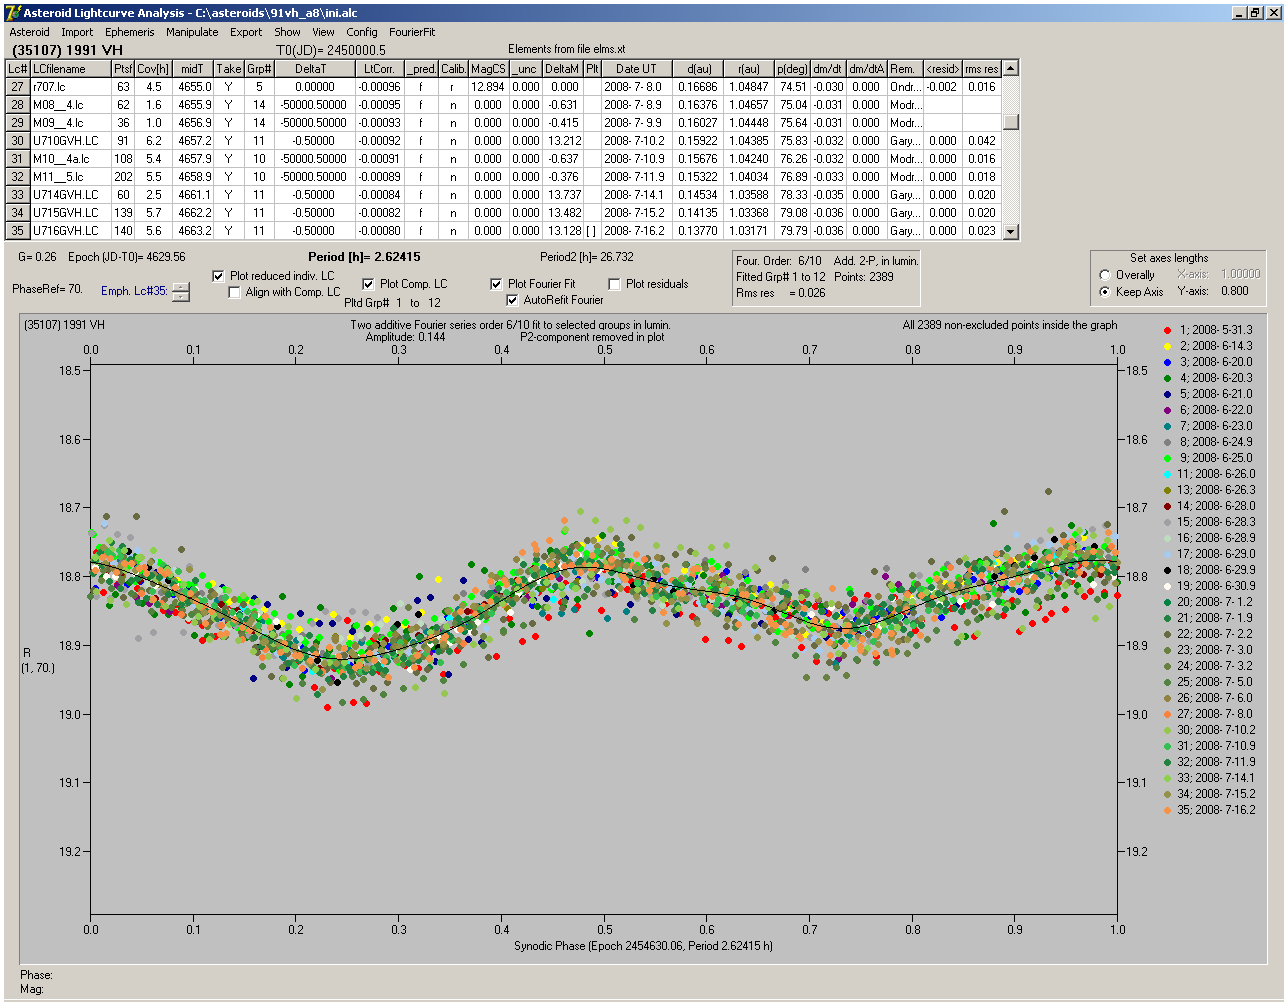Click the PhaseRef= 70. label
This screenshot has height=1002, width=1288.
click(47, 289)
